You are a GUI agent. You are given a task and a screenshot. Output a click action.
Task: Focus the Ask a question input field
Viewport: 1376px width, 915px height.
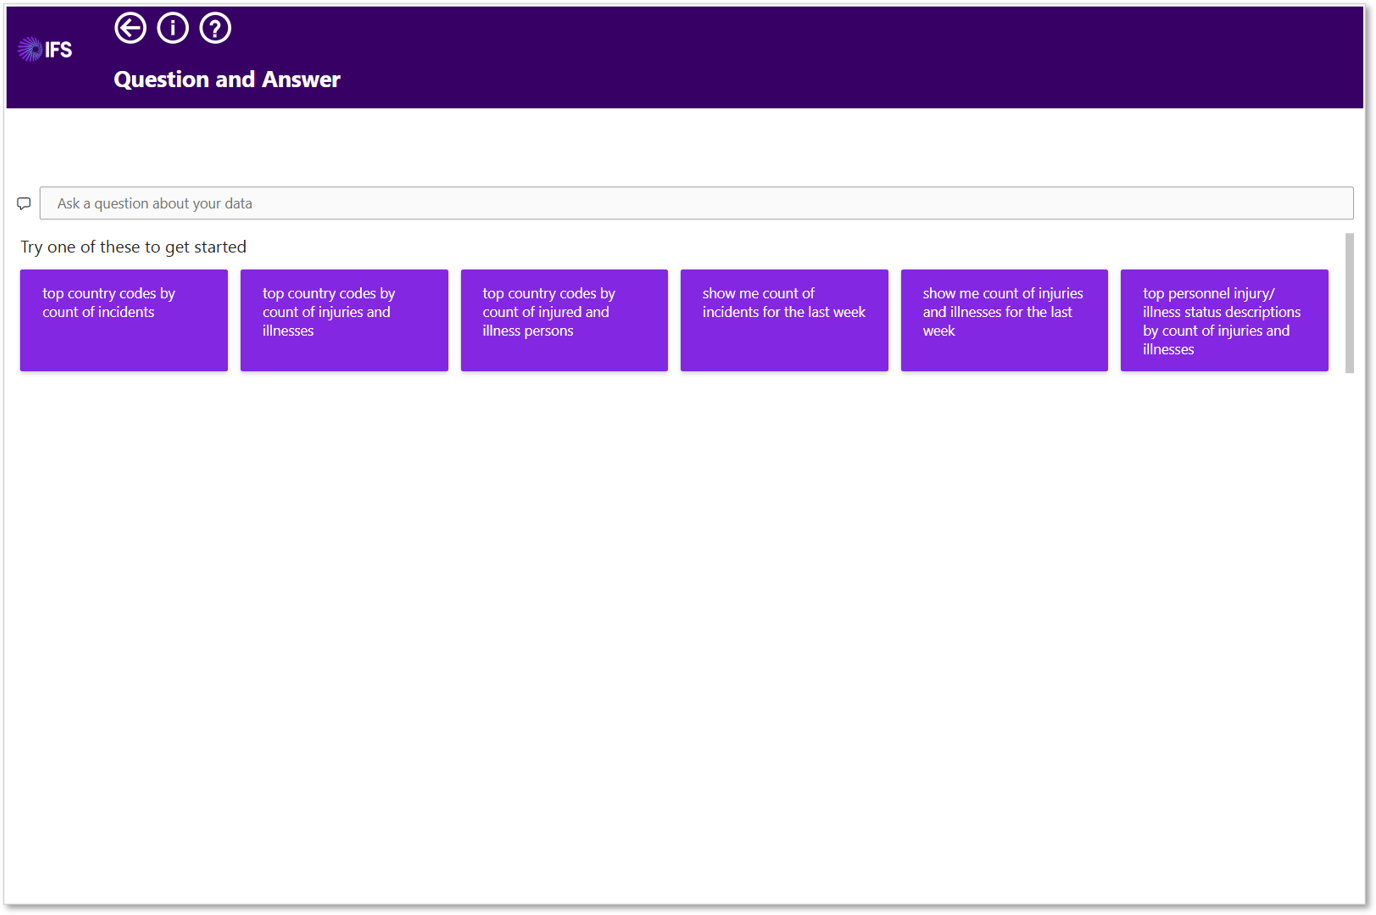(x=696, y=203)
